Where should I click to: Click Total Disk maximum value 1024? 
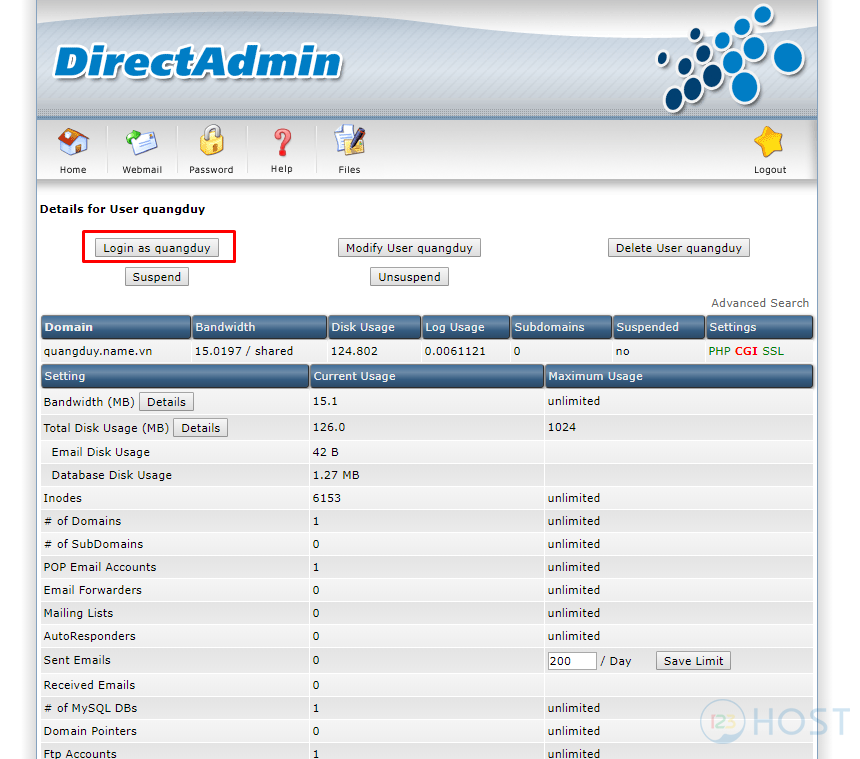click(x=562, y=427)
